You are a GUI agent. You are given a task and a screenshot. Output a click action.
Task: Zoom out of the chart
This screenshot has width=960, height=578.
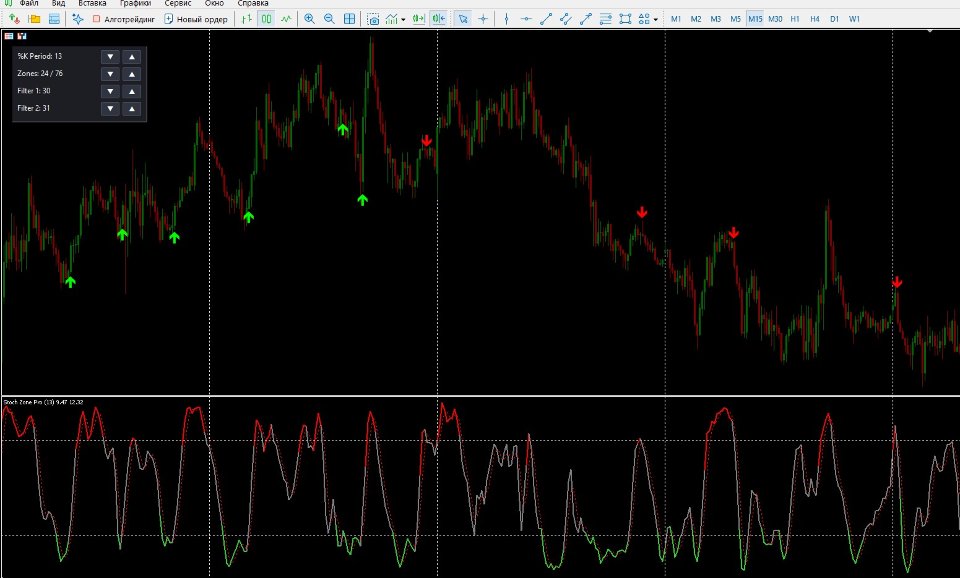[x=329, y=19]
